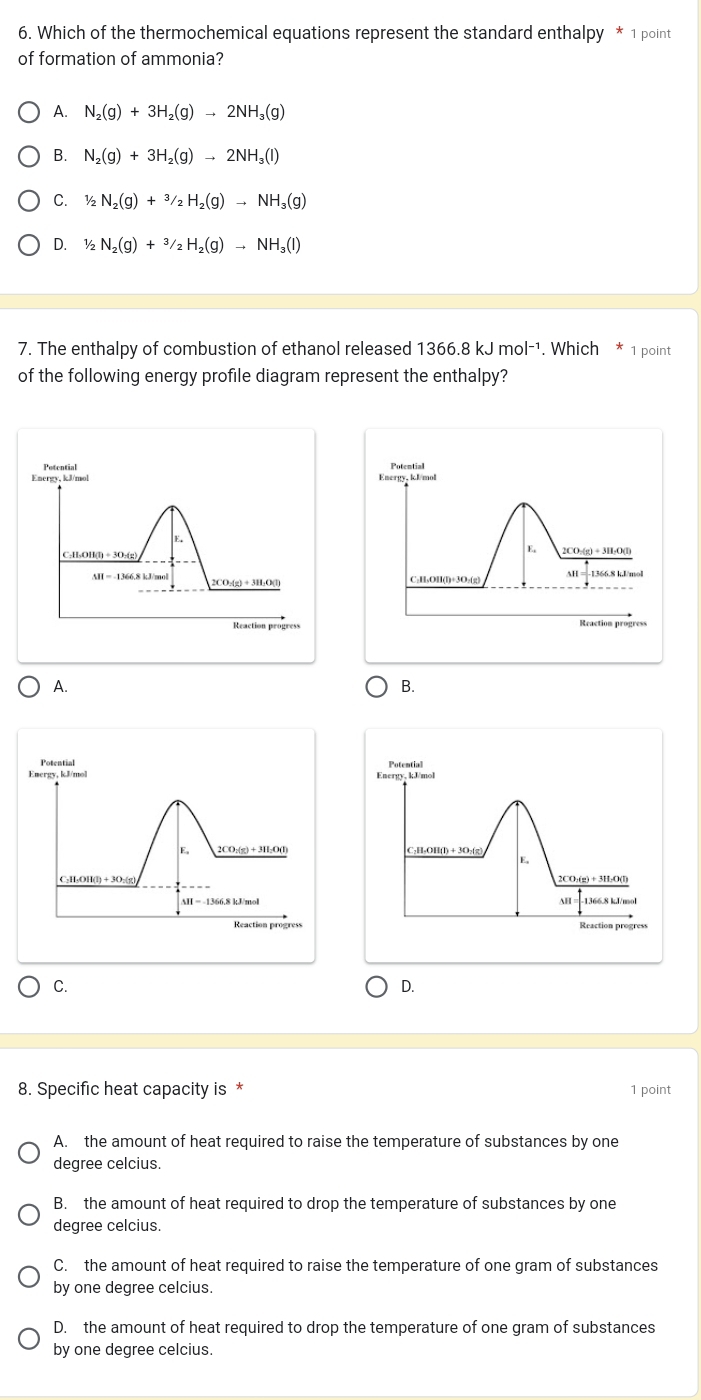View the diagram C image enlarged
The height and width of the screenshot is (1400, 701).
point(166,845)
